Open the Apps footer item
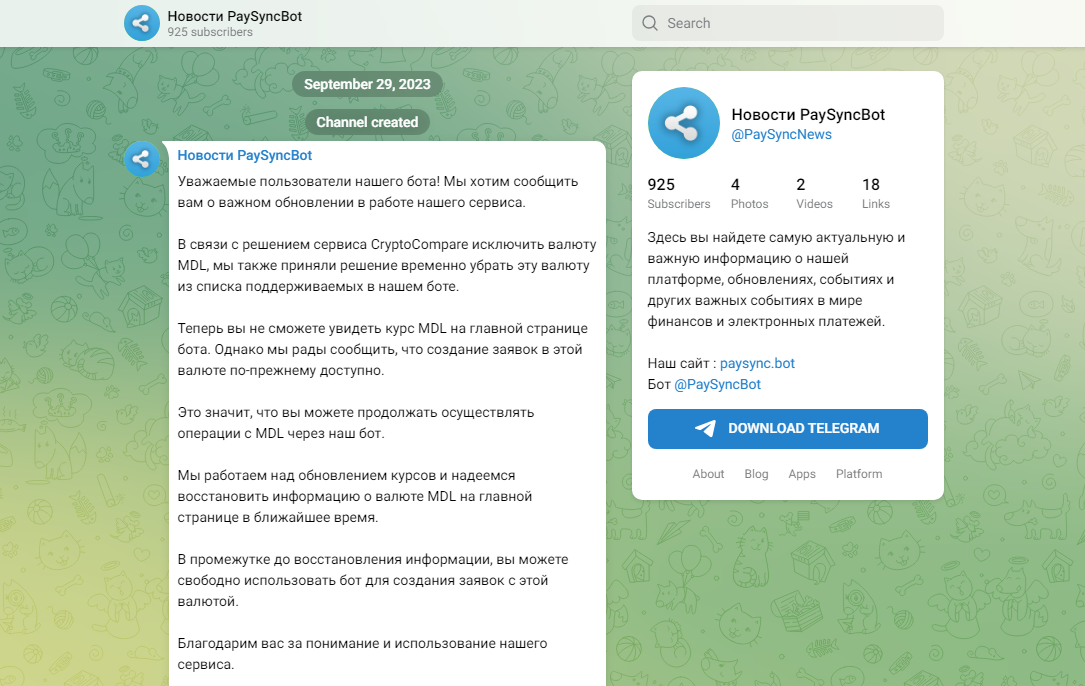This screenshot has height=686, width=1085. tap(802, 473)
